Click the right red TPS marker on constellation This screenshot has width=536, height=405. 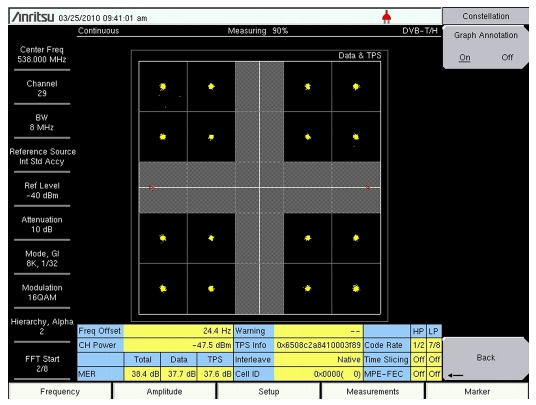pyautogui.click(x=368, y=187)
